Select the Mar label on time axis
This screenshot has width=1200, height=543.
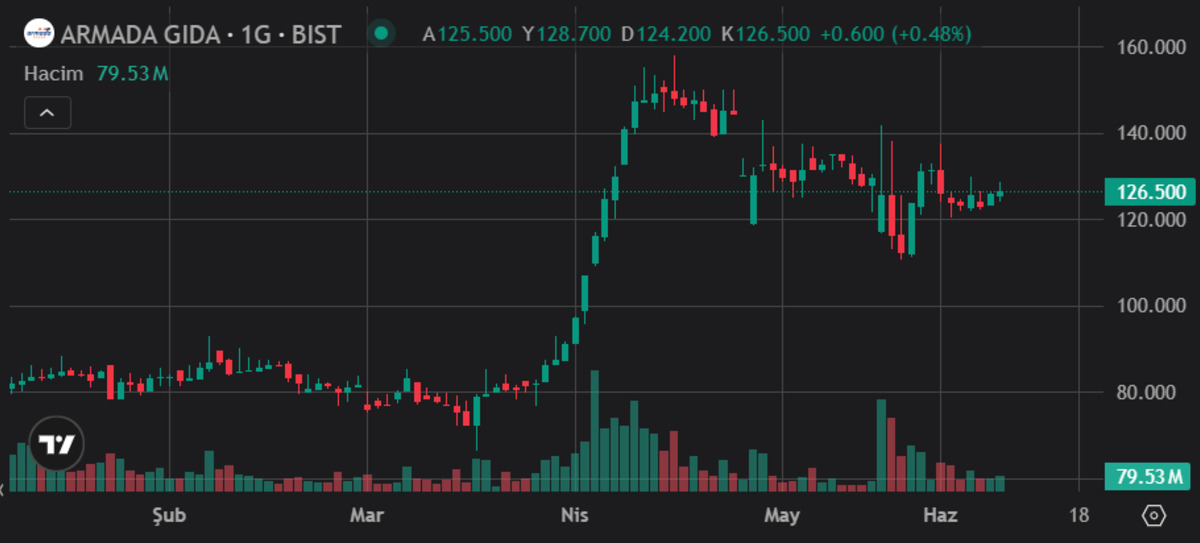367,516
